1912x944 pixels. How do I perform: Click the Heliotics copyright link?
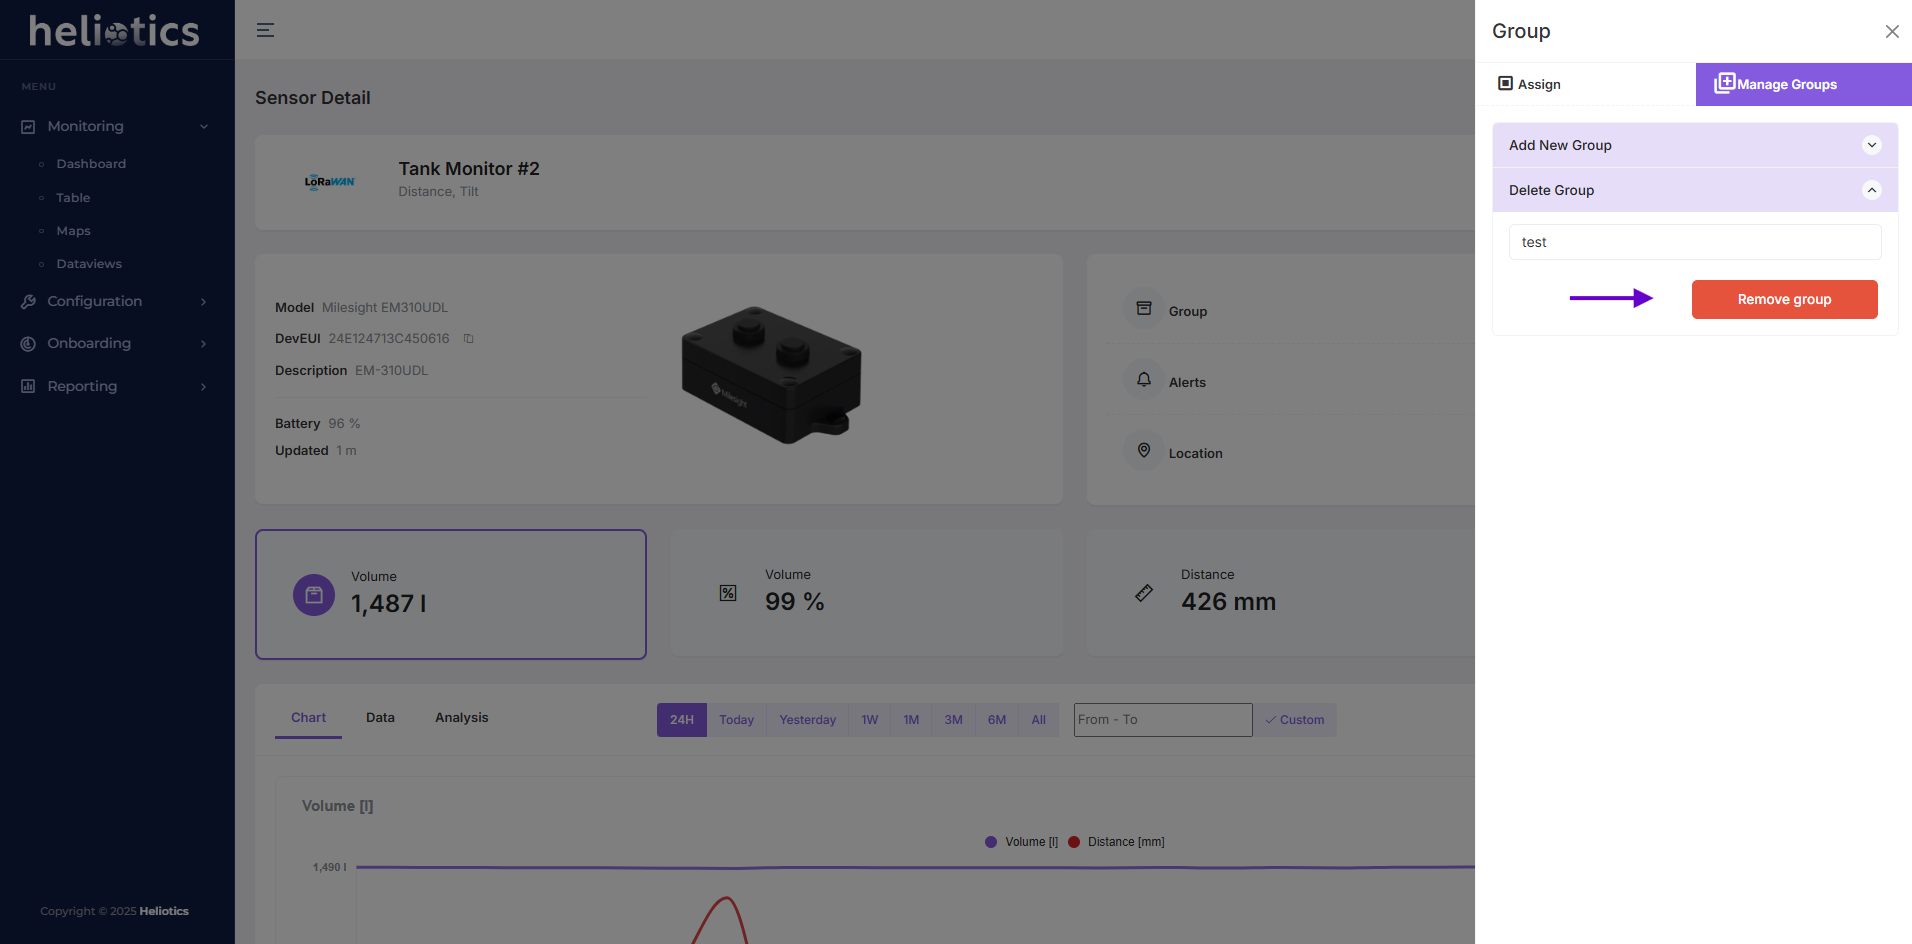pos(164,911)
